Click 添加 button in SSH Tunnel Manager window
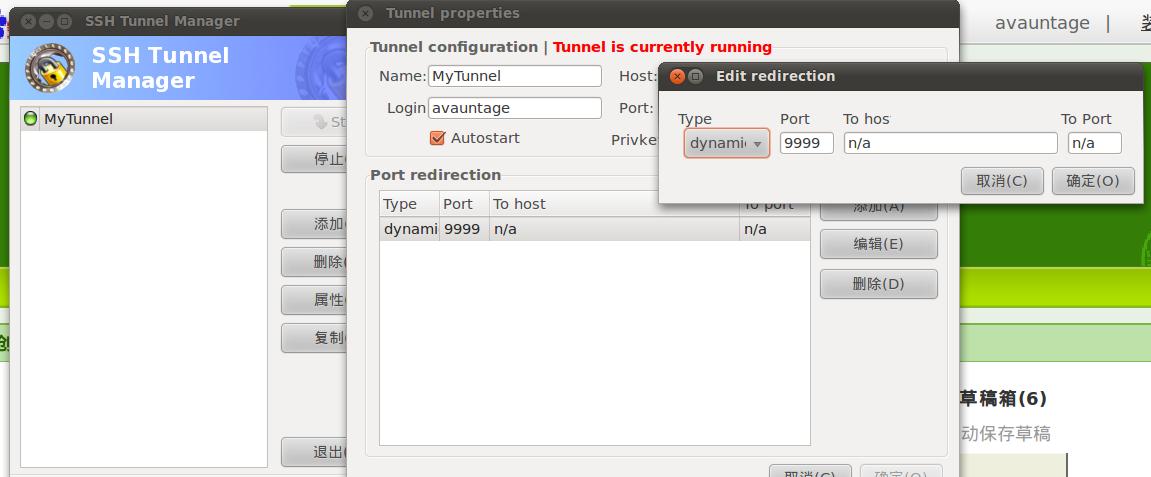1151x477 pixels. tap(314, 224)
